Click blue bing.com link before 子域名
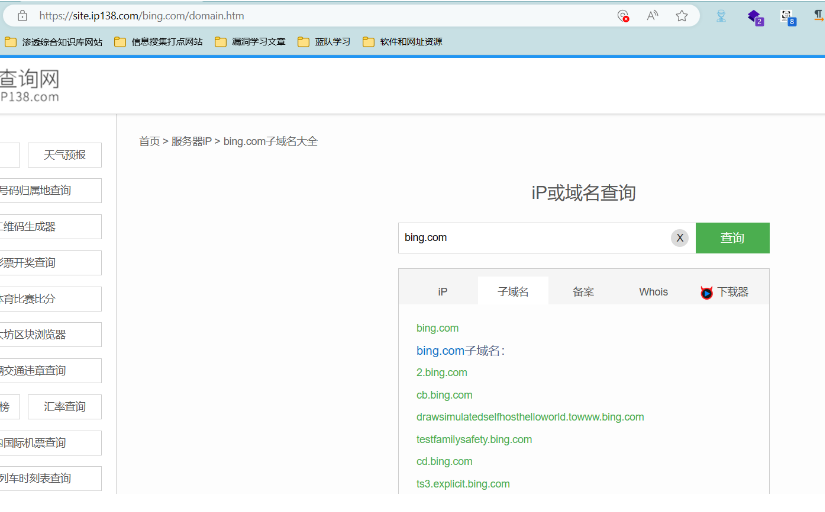This screenshot has height=512, width=825. coord(440,351)
